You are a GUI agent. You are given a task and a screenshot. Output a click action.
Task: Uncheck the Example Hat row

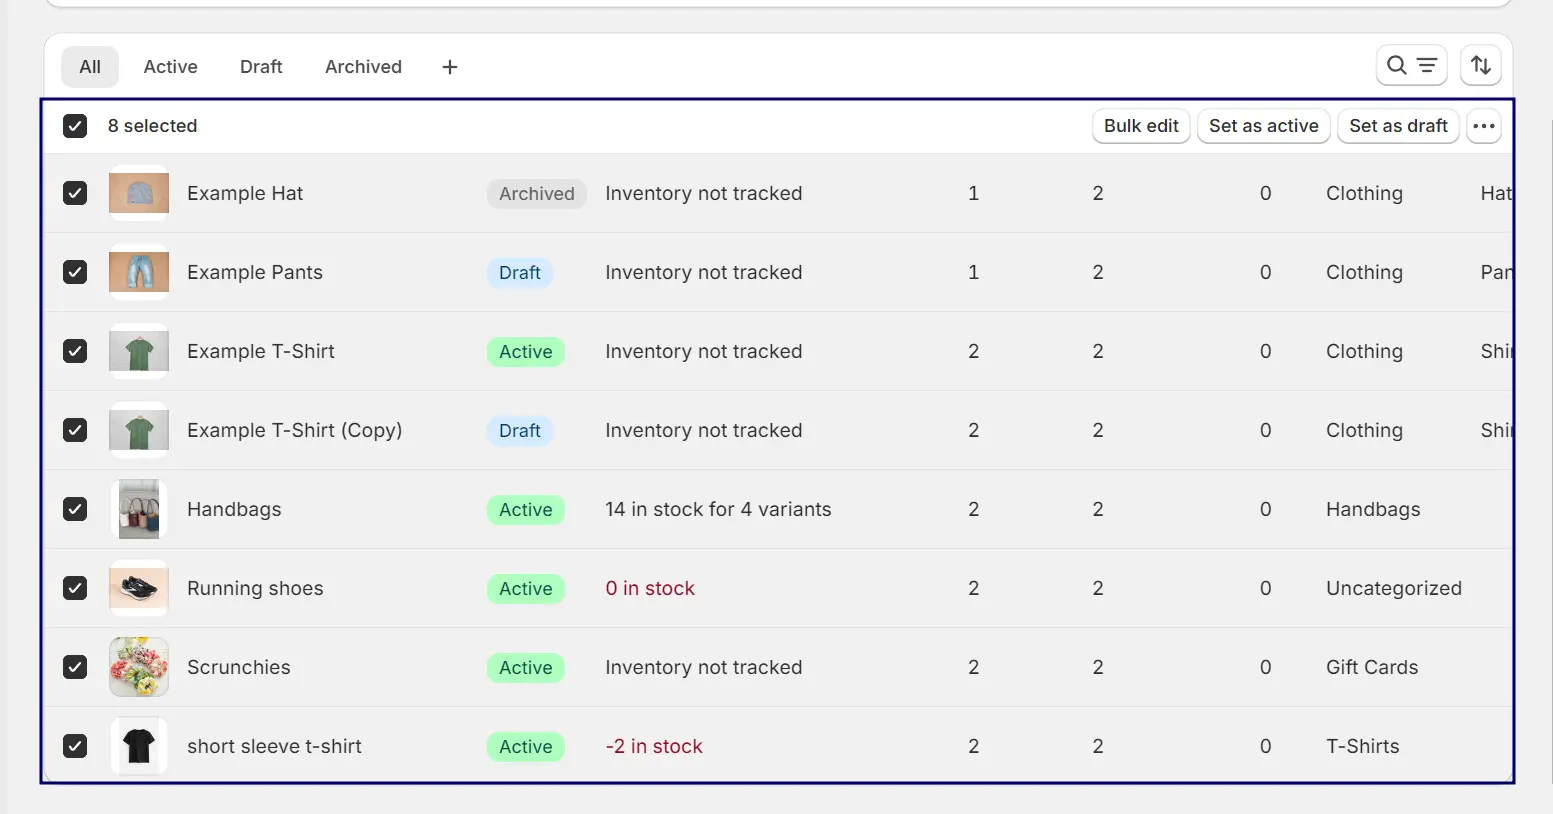tap(75, 193)
